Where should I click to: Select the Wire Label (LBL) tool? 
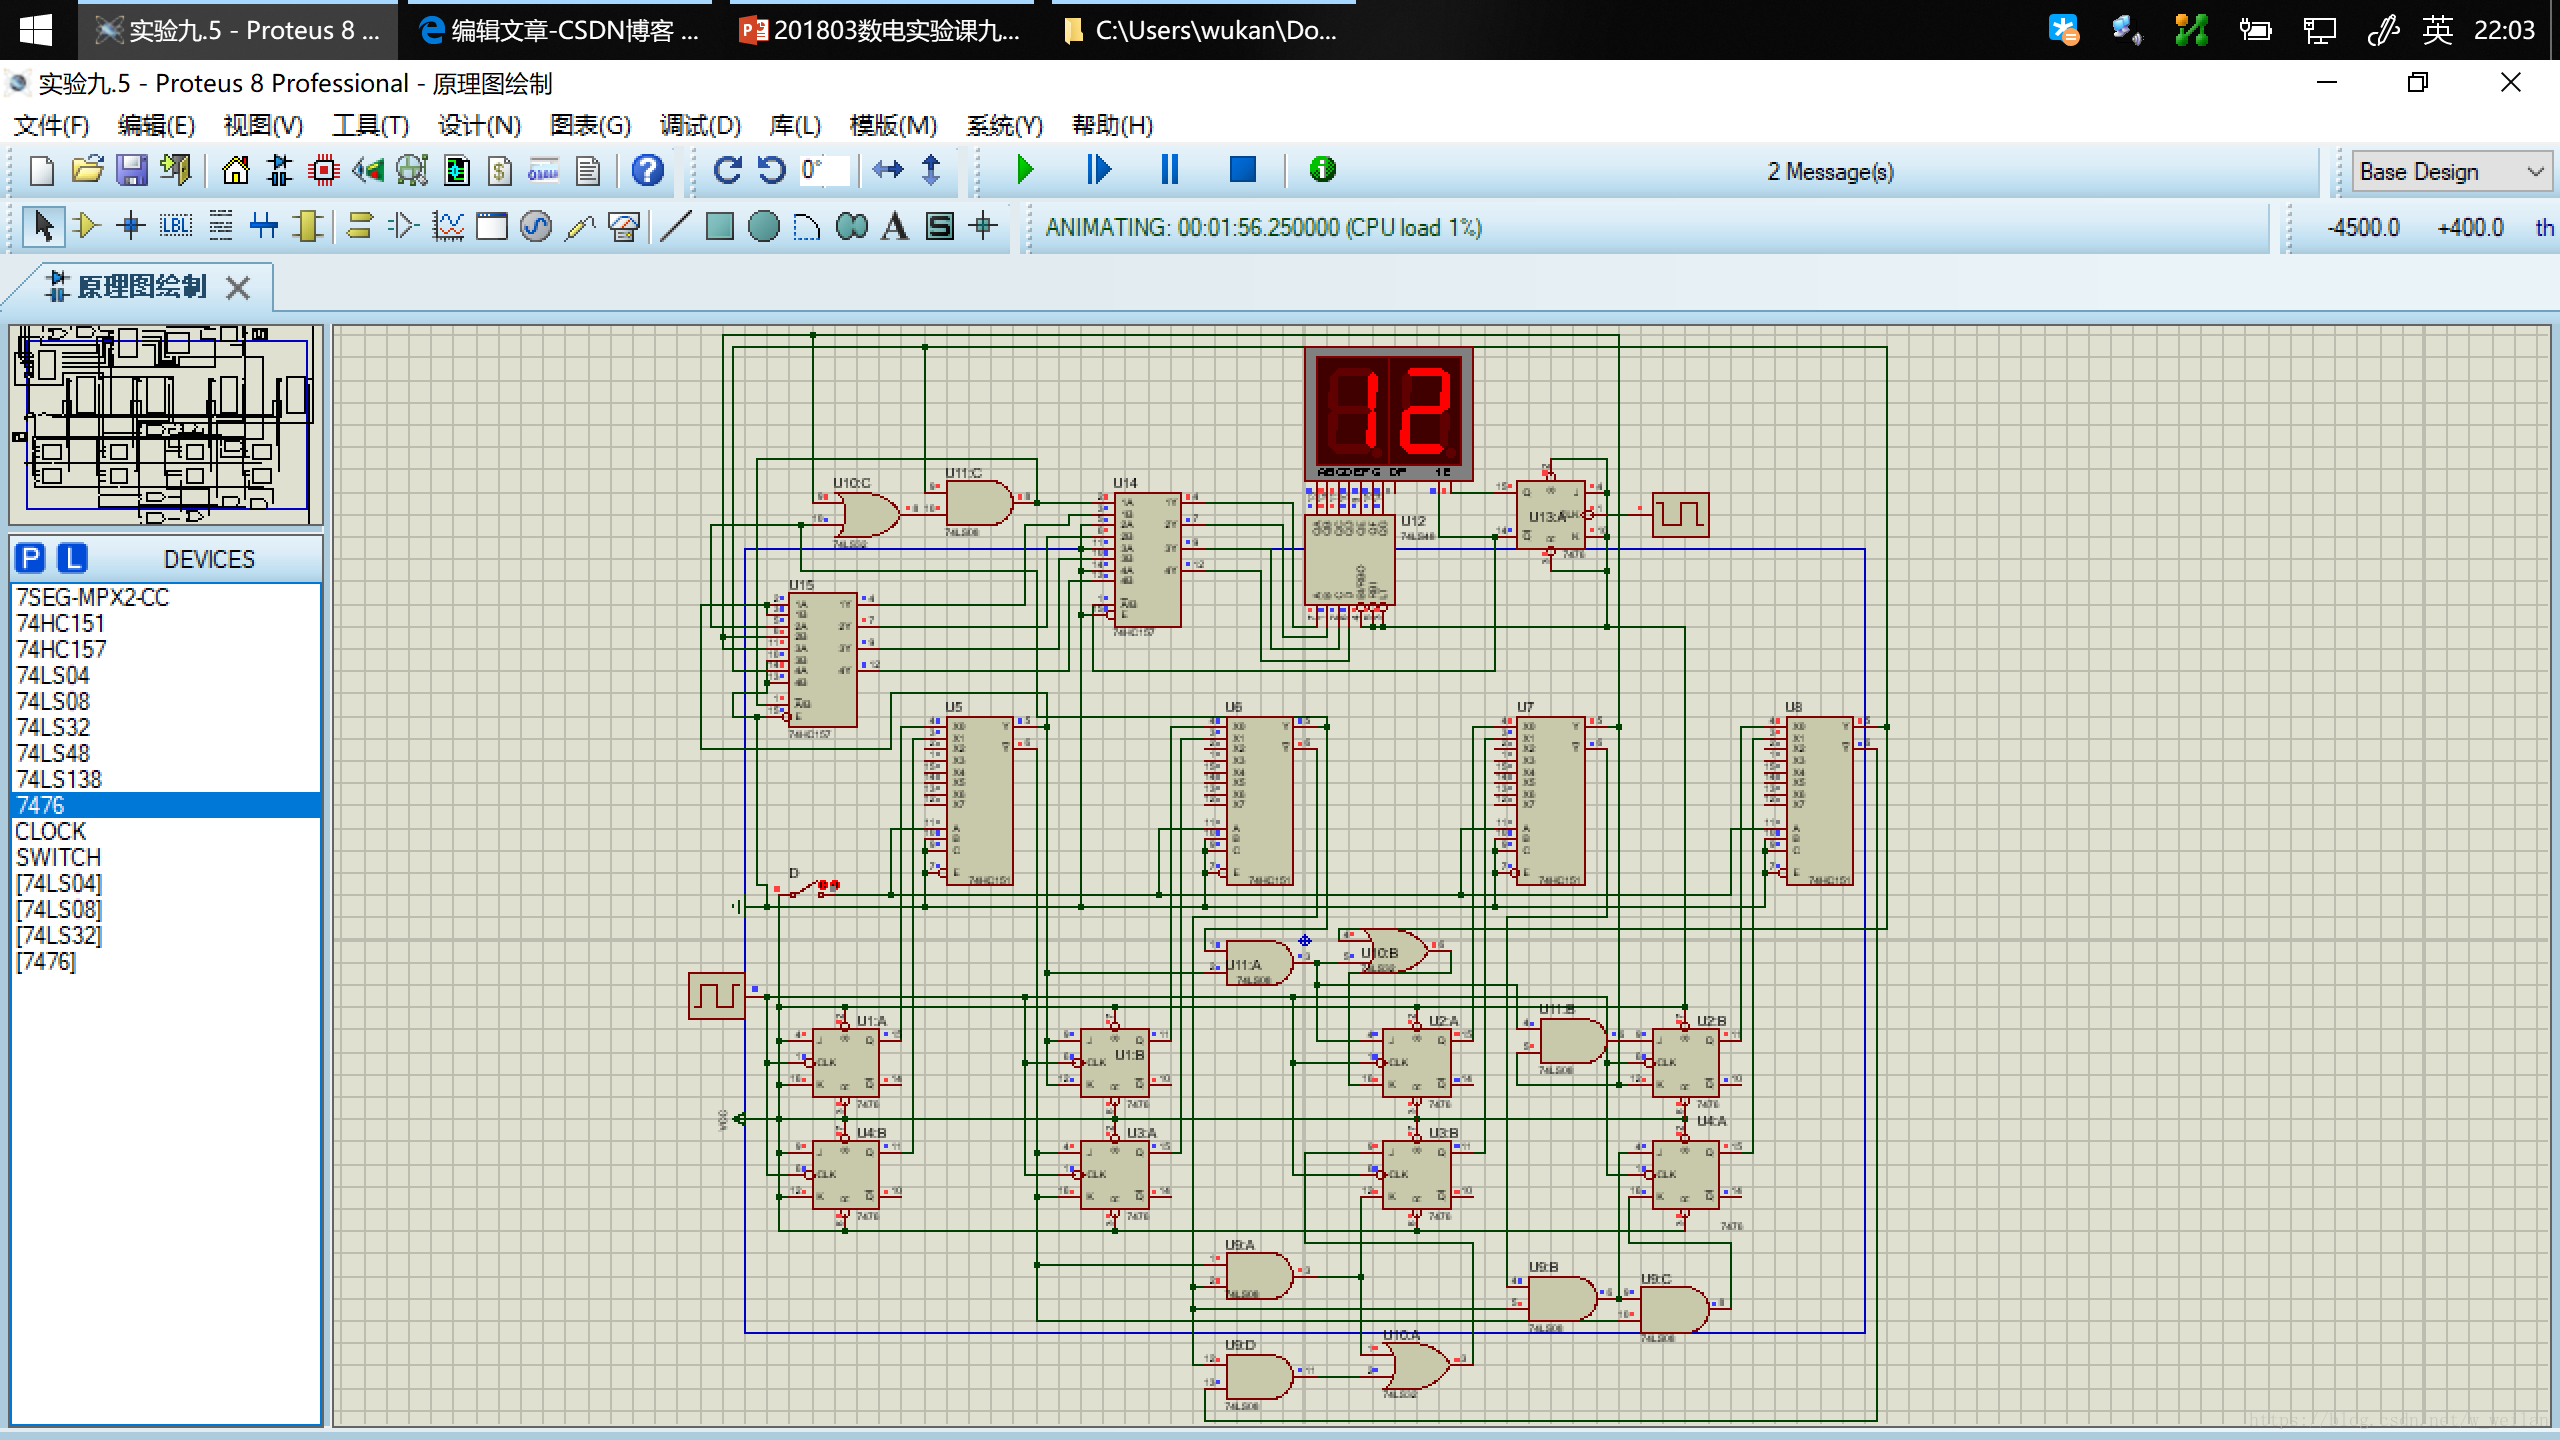click(x=176, y=226)
